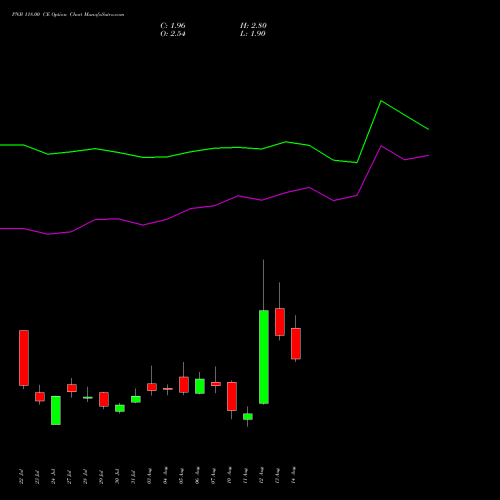Select the '31 Jul' date label

[134, 477]
